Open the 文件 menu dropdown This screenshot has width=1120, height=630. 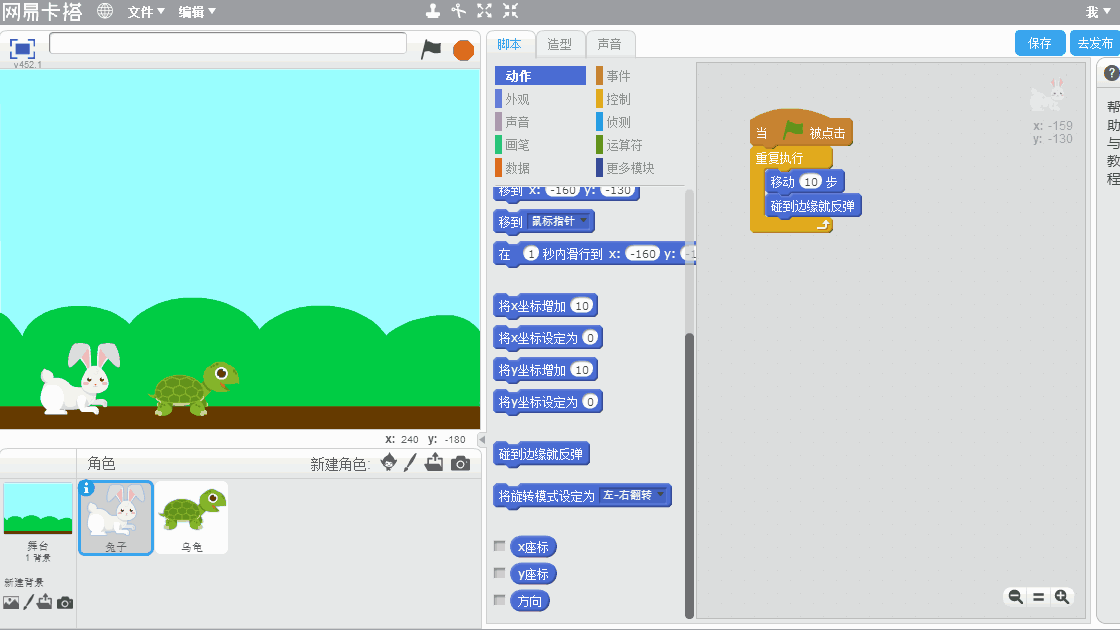coord(145,12)
